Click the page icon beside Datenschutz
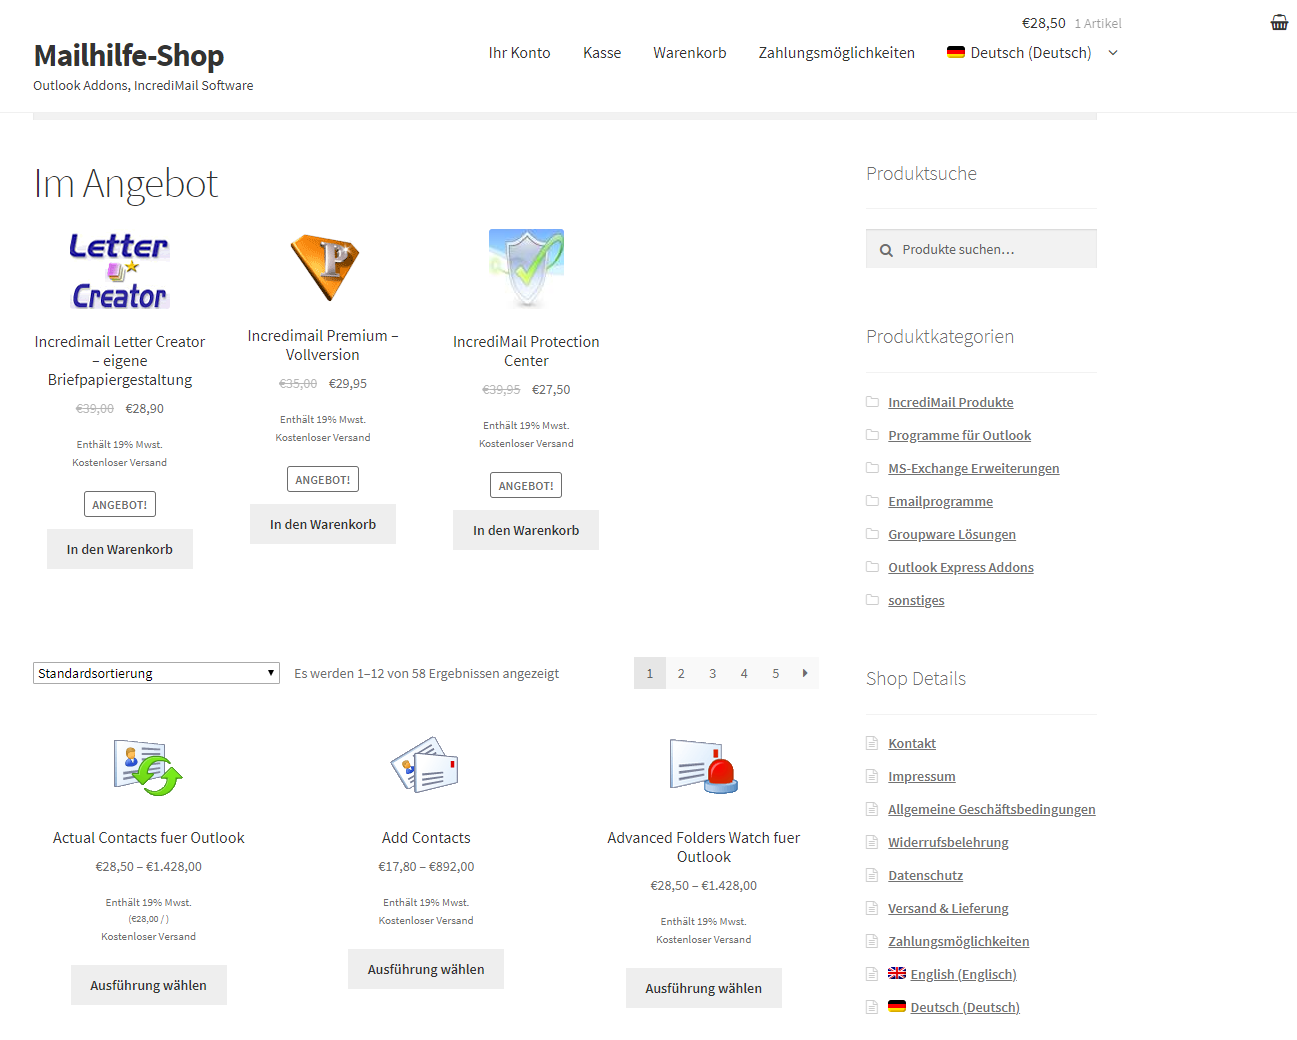The width and height of the screenshot is (1297, 1040). point(872,875)
